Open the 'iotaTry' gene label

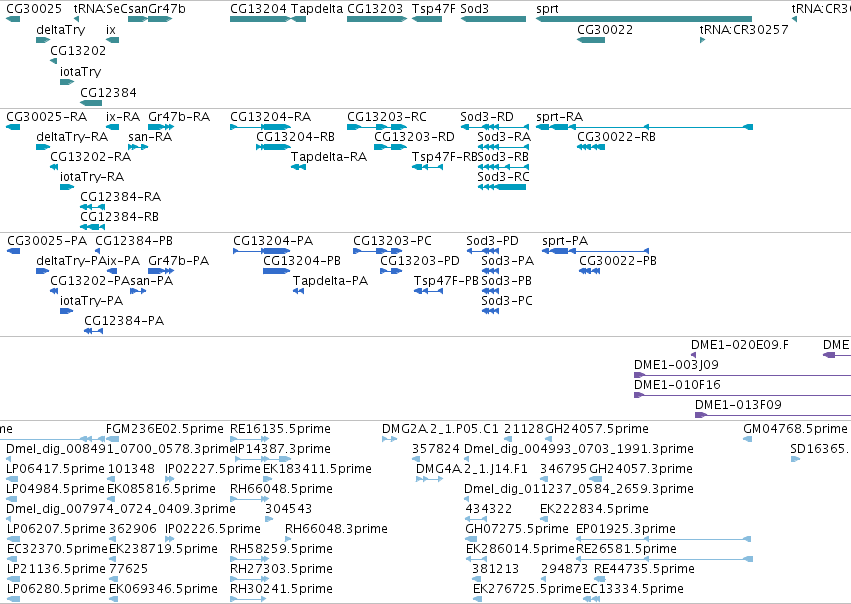coord(80,72)
